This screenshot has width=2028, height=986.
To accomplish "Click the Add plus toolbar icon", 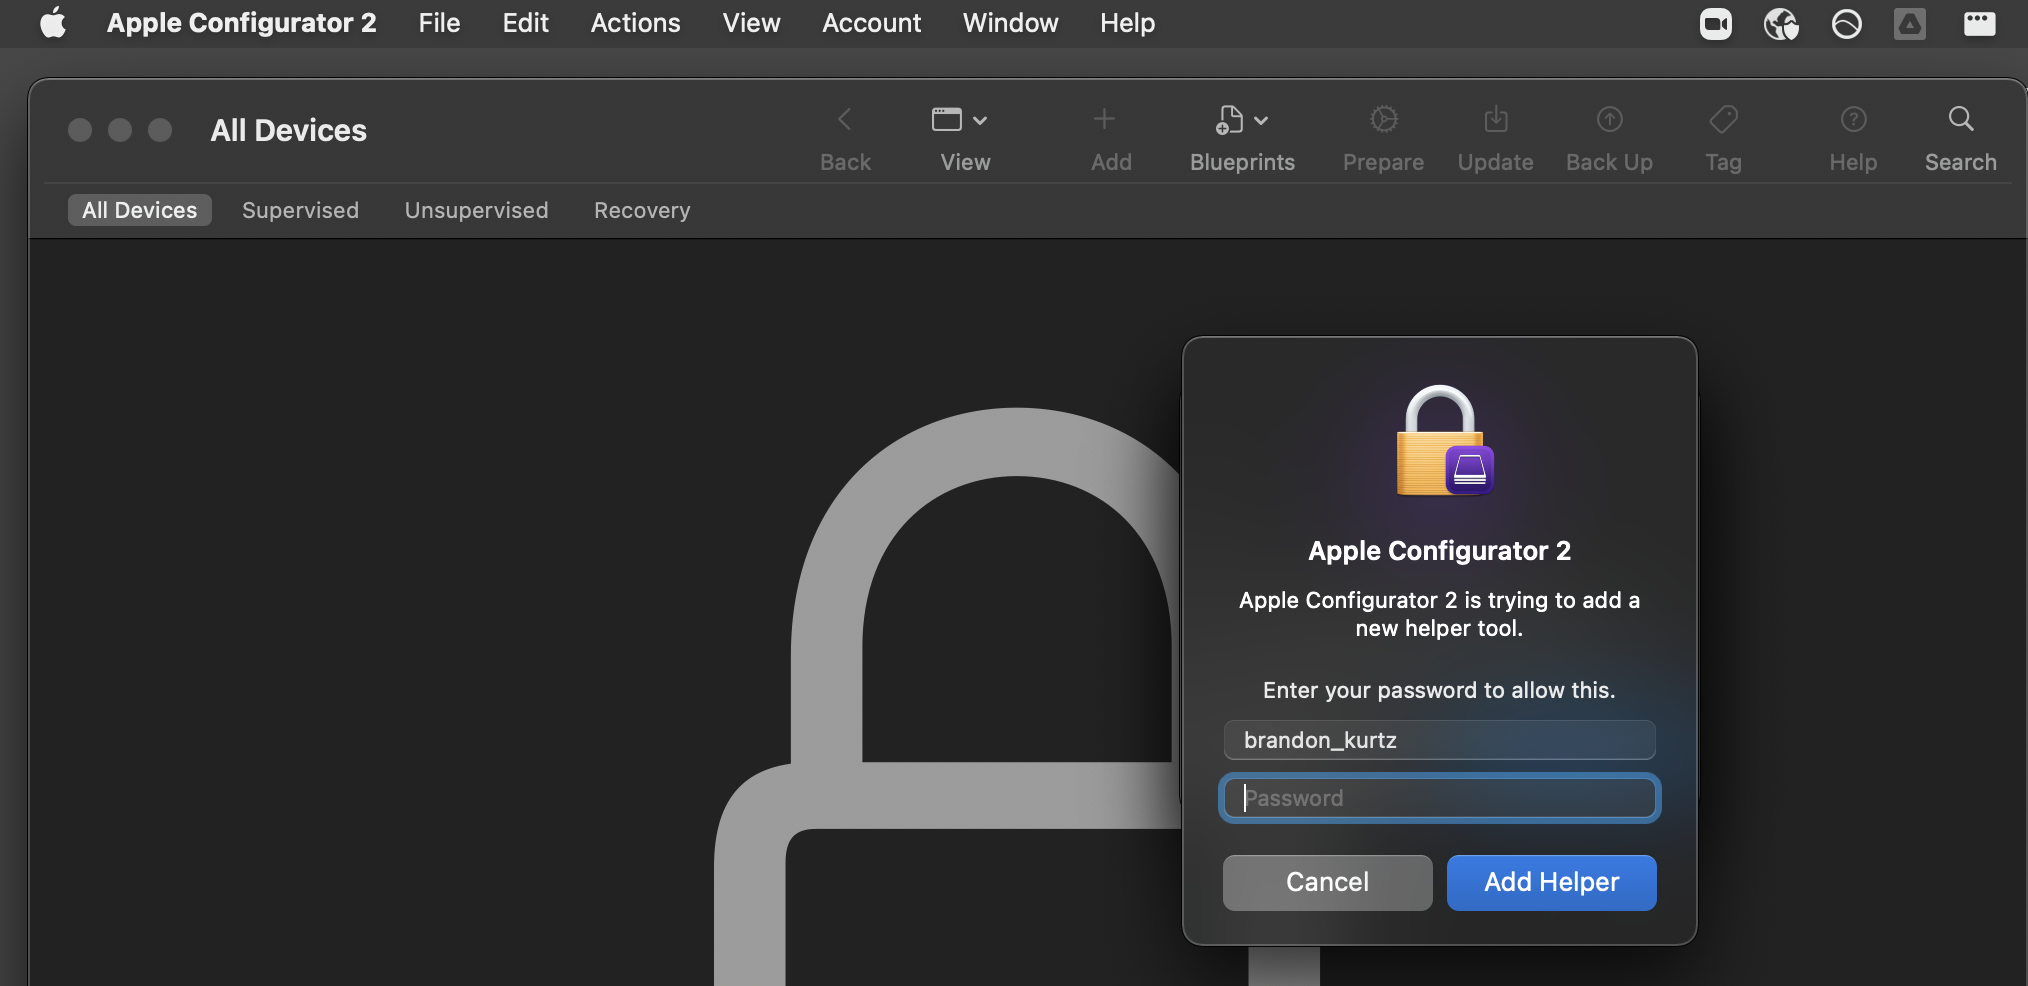I will coord(1104,120).
